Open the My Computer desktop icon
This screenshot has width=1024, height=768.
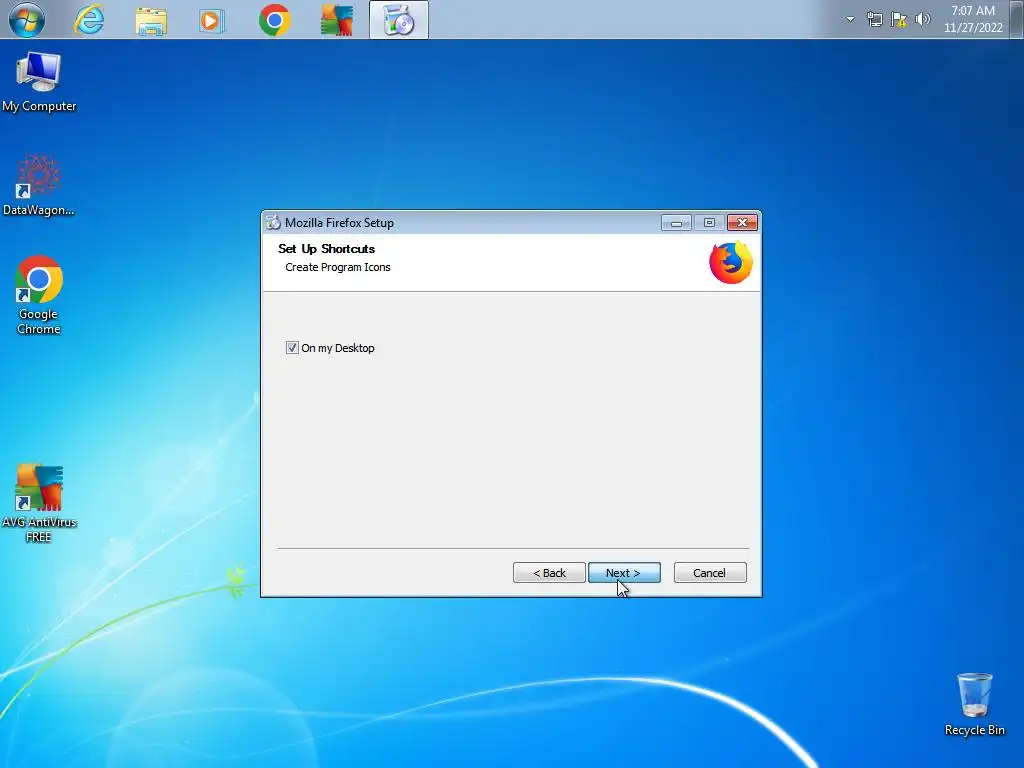coord(39,81)
